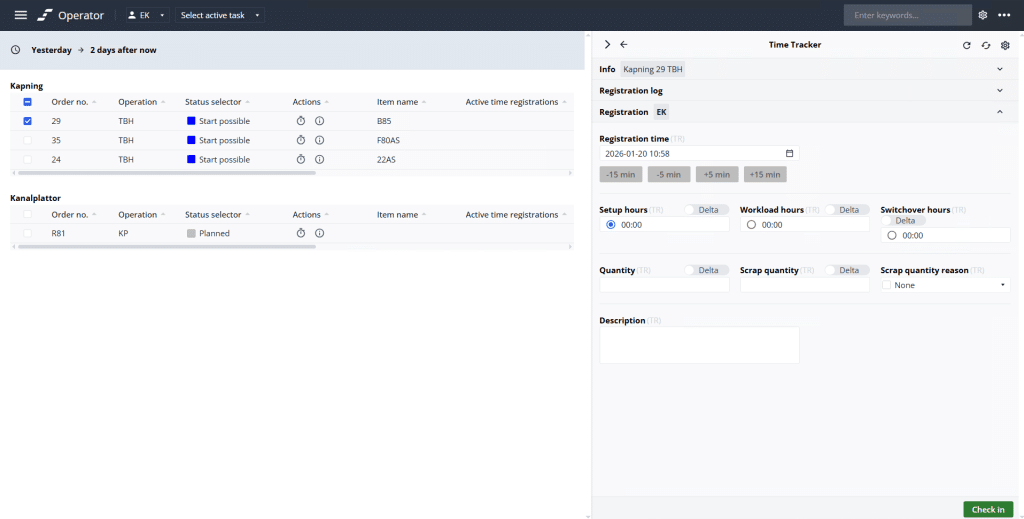Image resolution: width=1024 pixels, height=519 pixels.
Task: Click the stopwatch icon for order 29
Action: click(301, 121)
